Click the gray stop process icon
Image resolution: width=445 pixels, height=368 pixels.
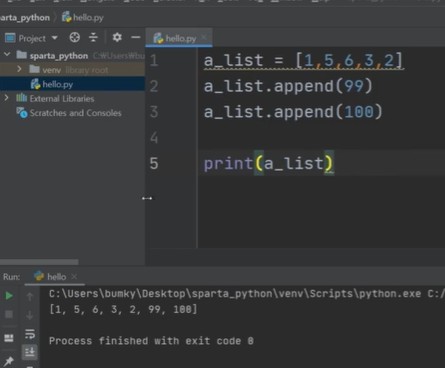click(x=9, y=314)
